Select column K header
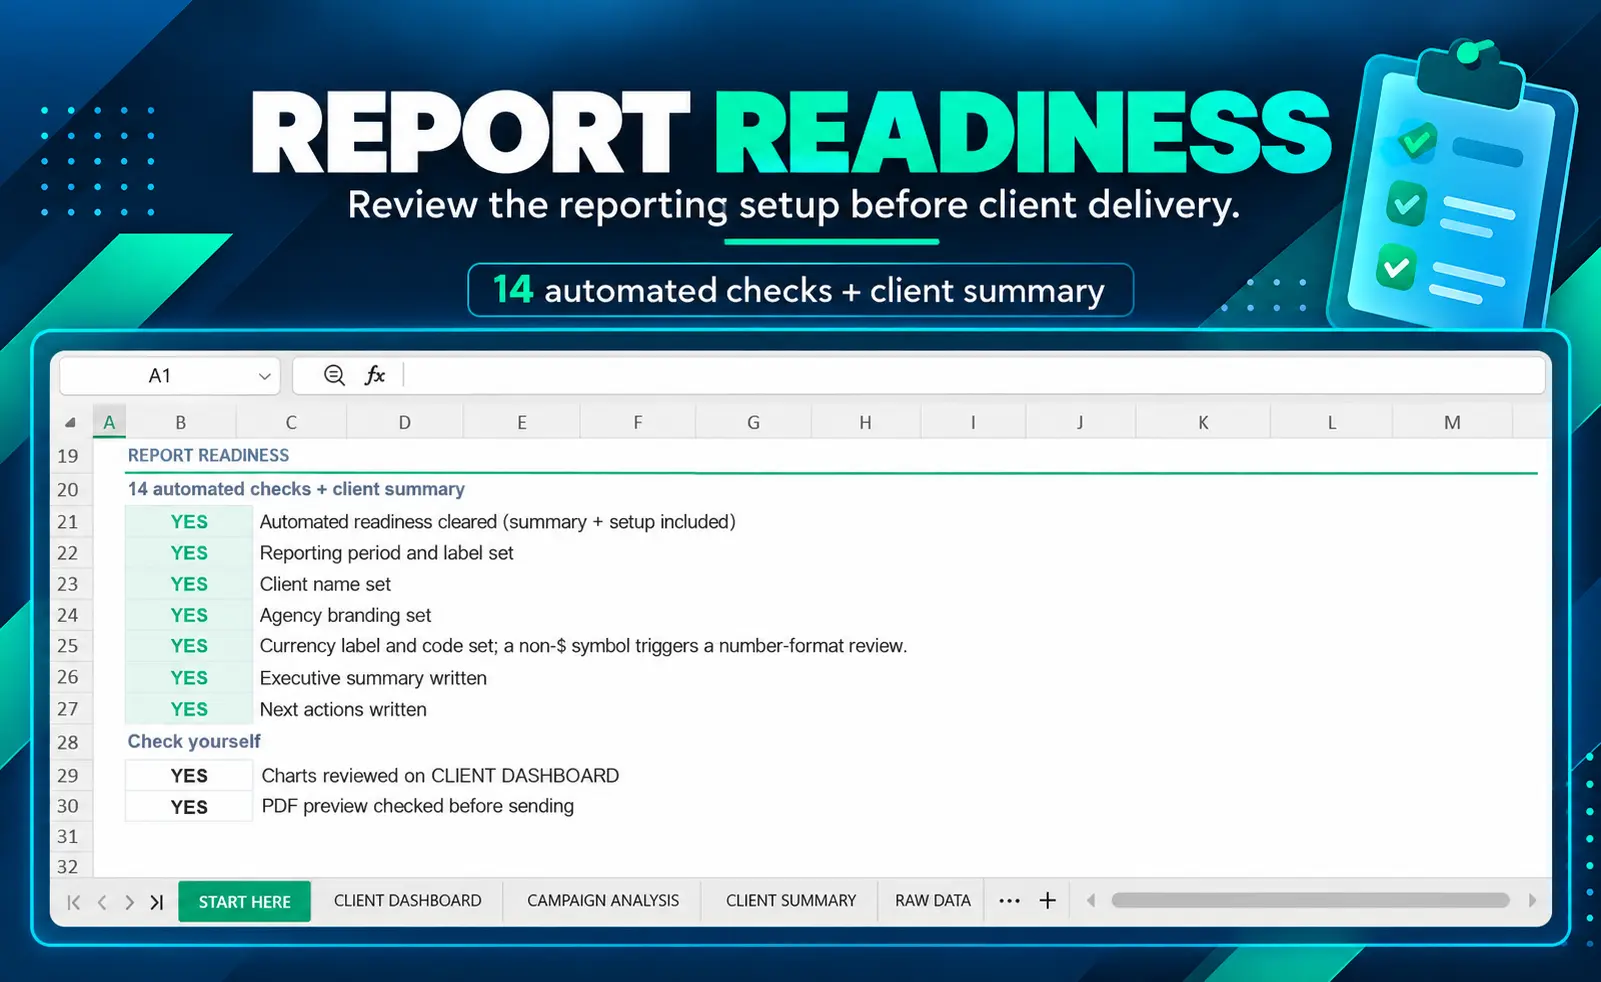The width and height of the screenshot is (1601, 982). [x=1203, y=423]
